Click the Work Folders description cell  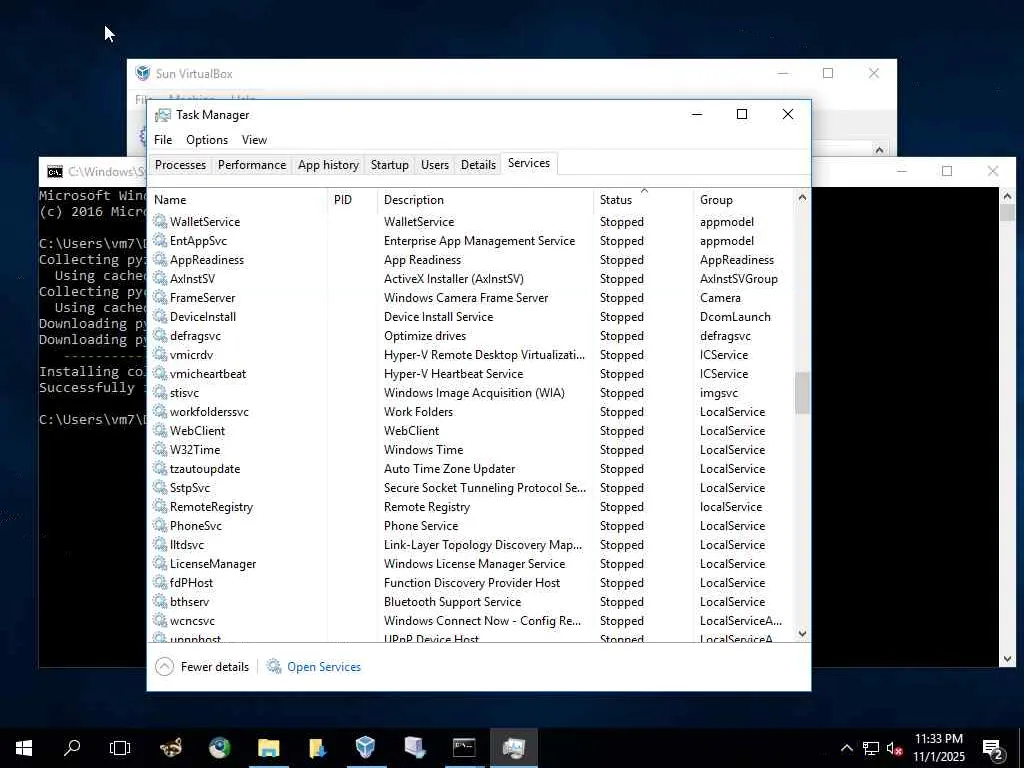[418, 411]
